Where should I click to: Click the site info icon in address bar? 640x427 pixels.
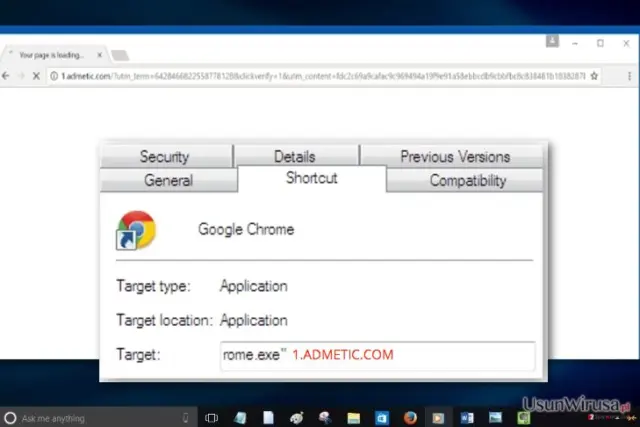pos(54,76)
